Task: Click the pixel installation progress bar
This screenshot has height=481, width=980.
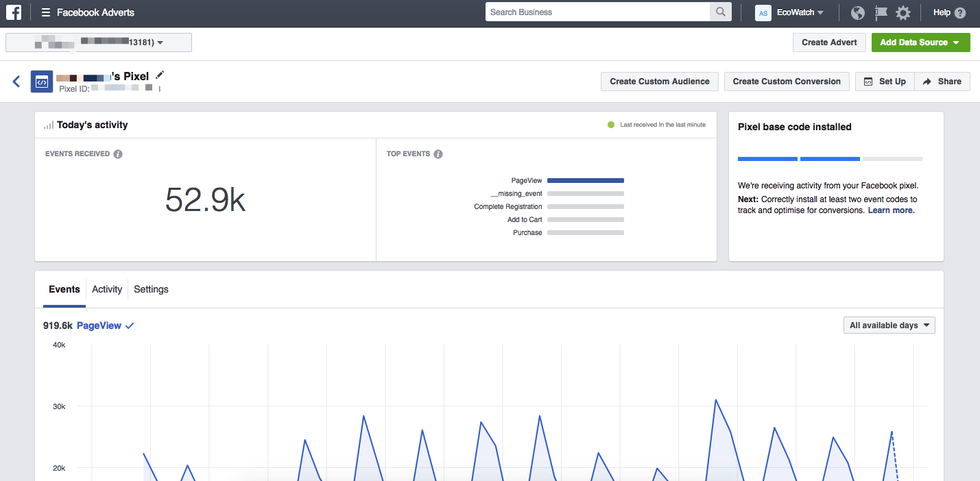Action: point(829,158)
